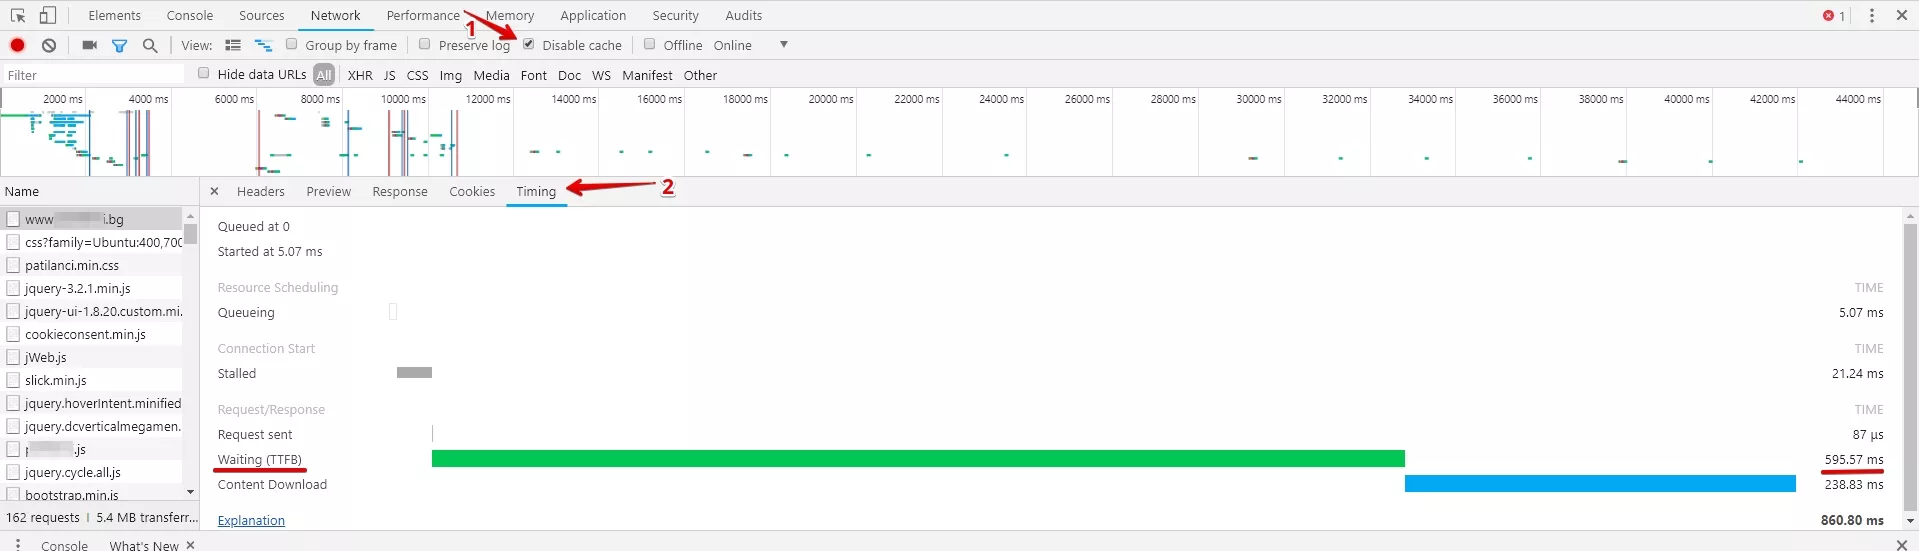This screenshot has height=551, width=1919.
Task: Toggle device toolbar icon
Action: [48, 16]
